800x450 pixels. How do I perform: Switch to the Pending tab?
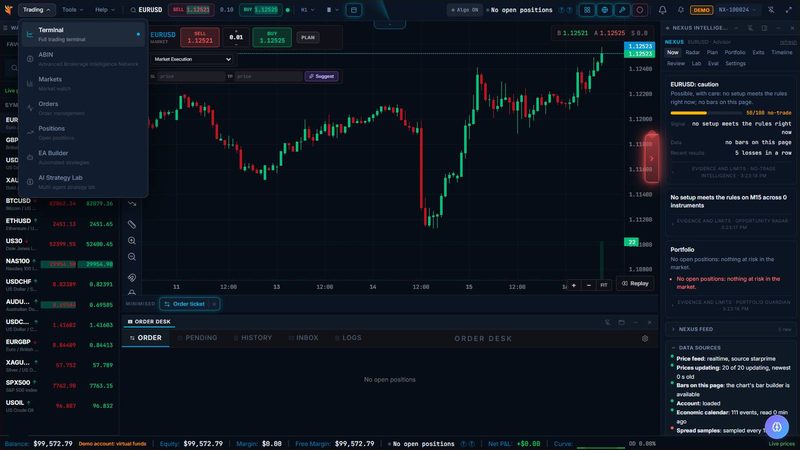pyautogui.click(x=197, y=338)
